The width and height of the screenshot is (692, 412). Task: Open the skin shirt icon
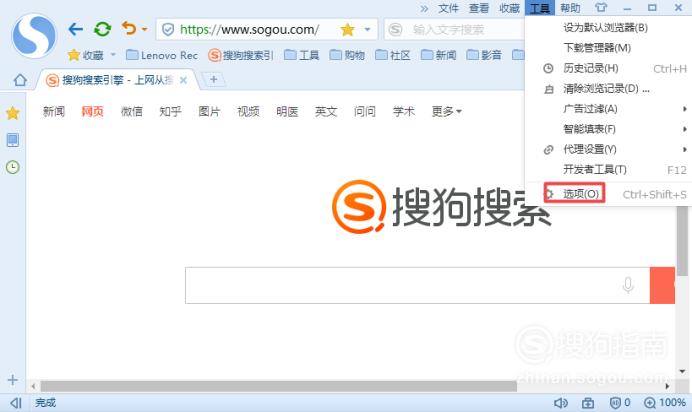coord(601,7)
